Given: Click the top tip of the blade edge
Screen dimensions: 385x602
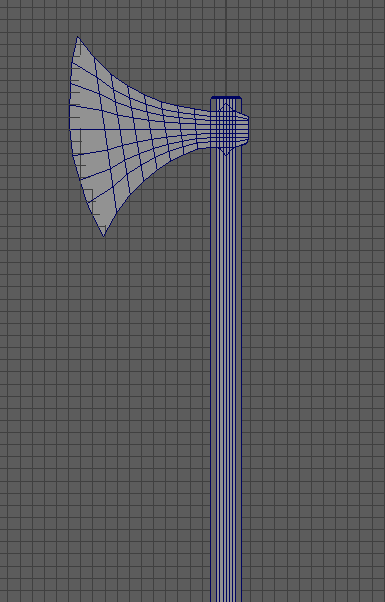Looking at the screenshot, I should (78, 38).
